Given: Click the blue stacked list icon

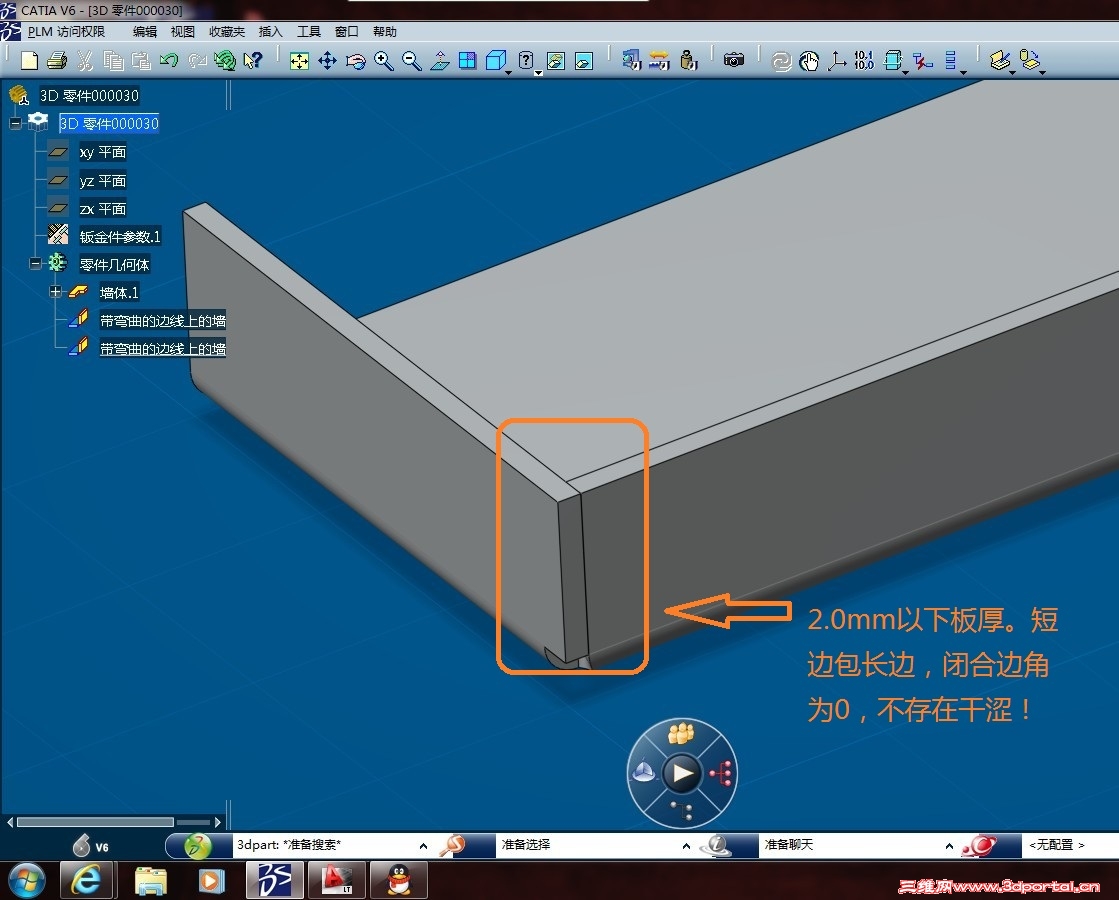Looking at the screenshot, I should click(951, 60).
